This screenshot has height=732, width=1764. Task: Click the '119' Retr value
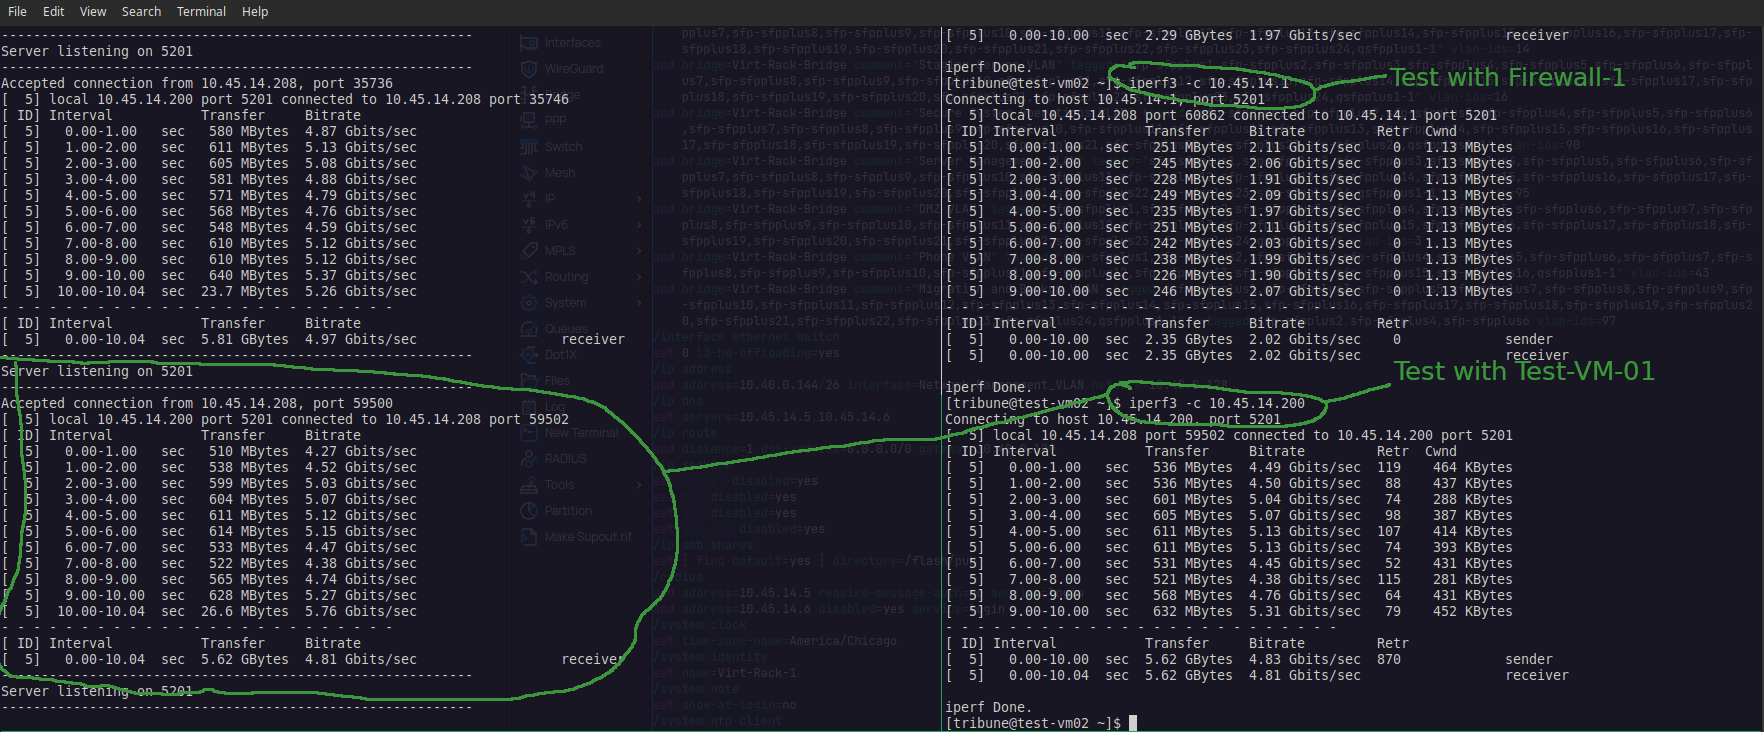(x=1389, y=467)
